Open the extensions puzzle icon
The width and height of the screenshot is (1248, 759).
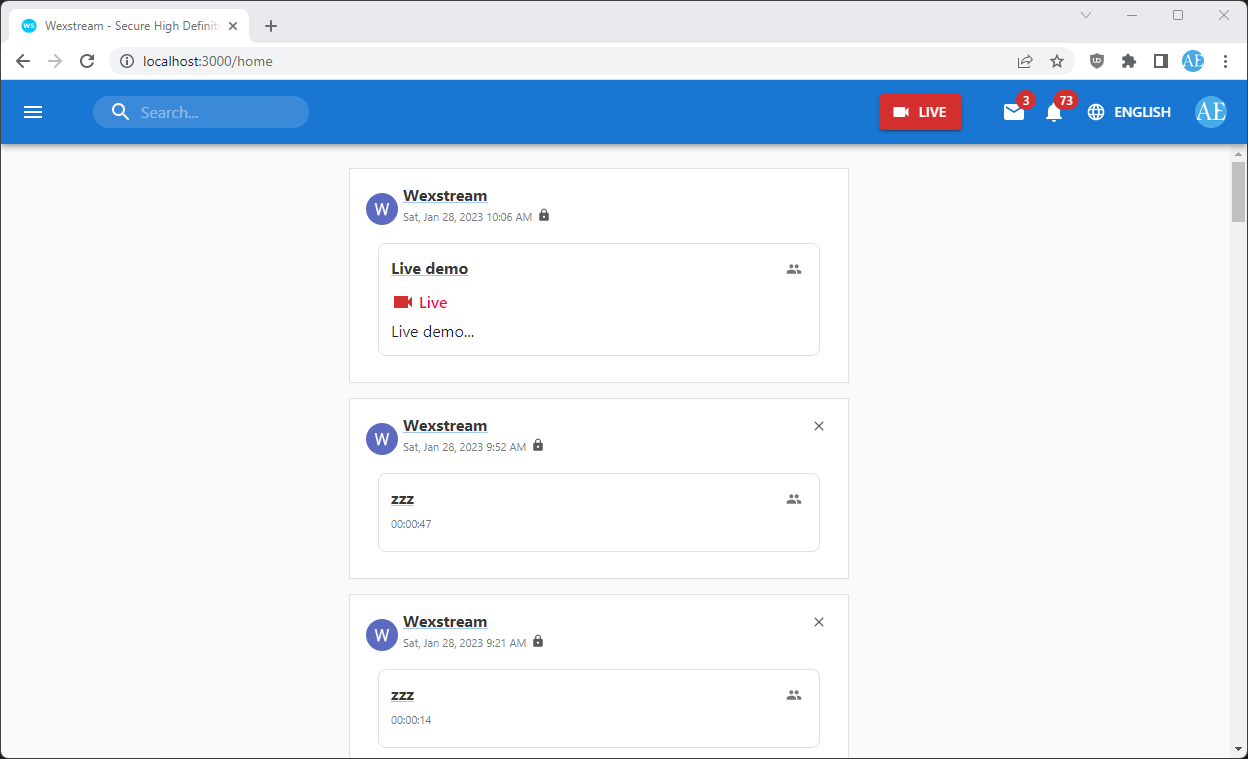(x=1129, y=61)
